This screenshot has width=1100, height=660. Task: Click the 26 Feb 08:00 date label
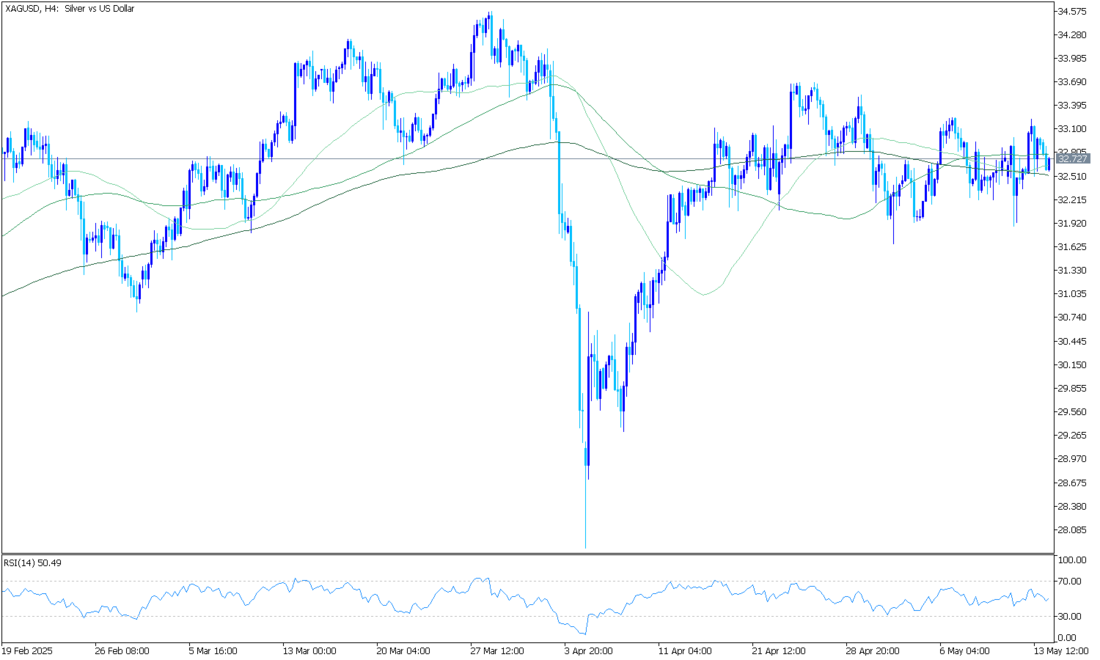123,651
